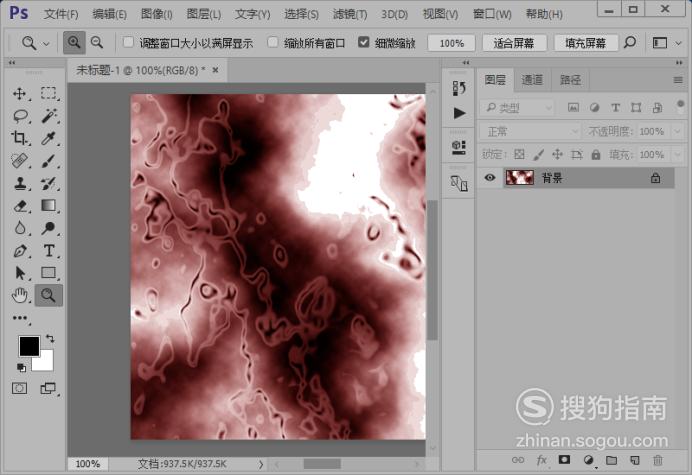Hide the 背景 layer visibility eye
This screenshot has width=692, height=475.
pyautogui.click(x=489, y=177)
